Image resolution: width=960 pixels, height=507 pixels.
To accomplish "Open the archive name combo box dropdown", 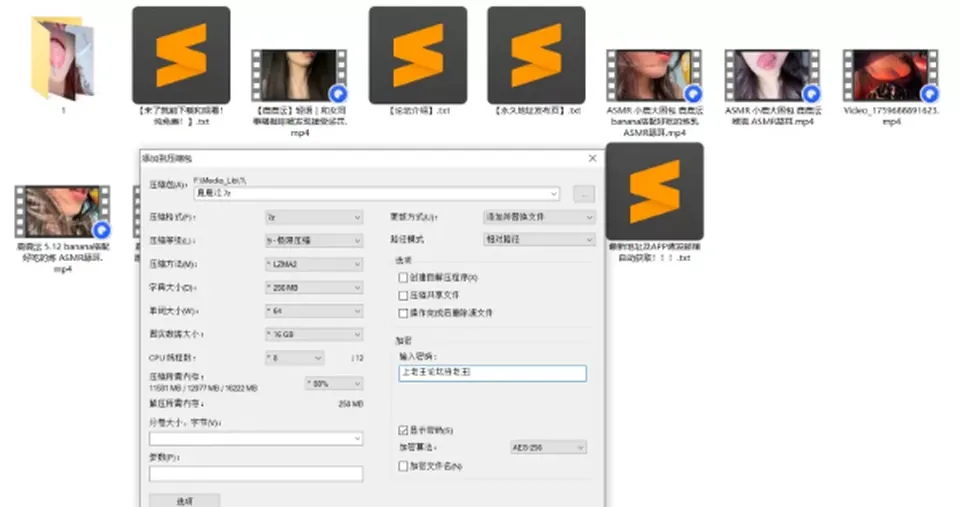I will click(x=553, y=193).
